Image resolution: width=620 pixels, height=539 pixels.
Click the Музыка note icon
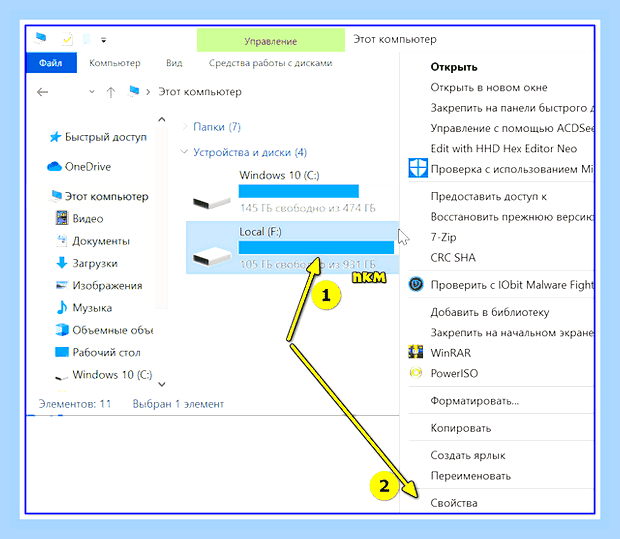[62, 307]
